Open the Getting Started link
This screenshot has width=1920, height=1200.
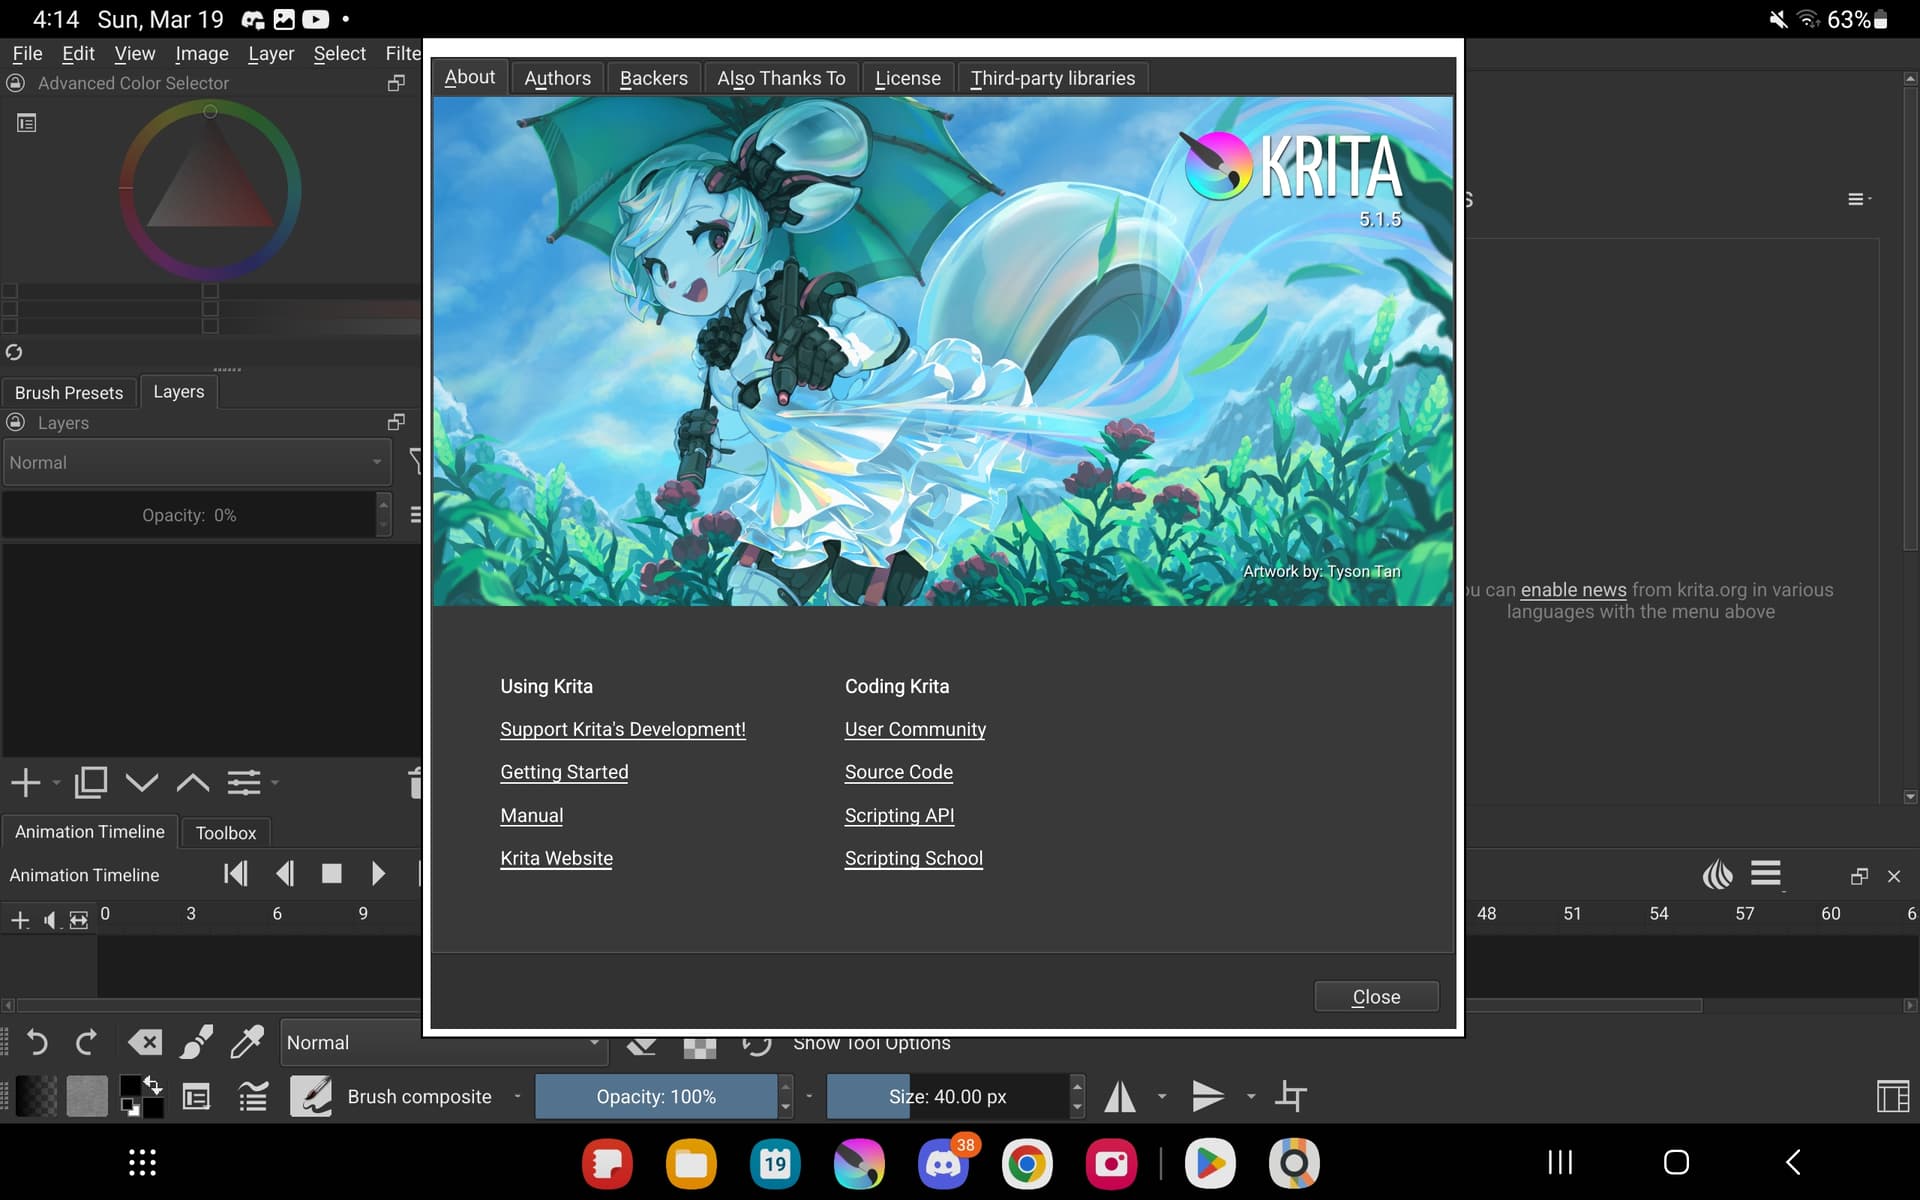click(564, 773)
